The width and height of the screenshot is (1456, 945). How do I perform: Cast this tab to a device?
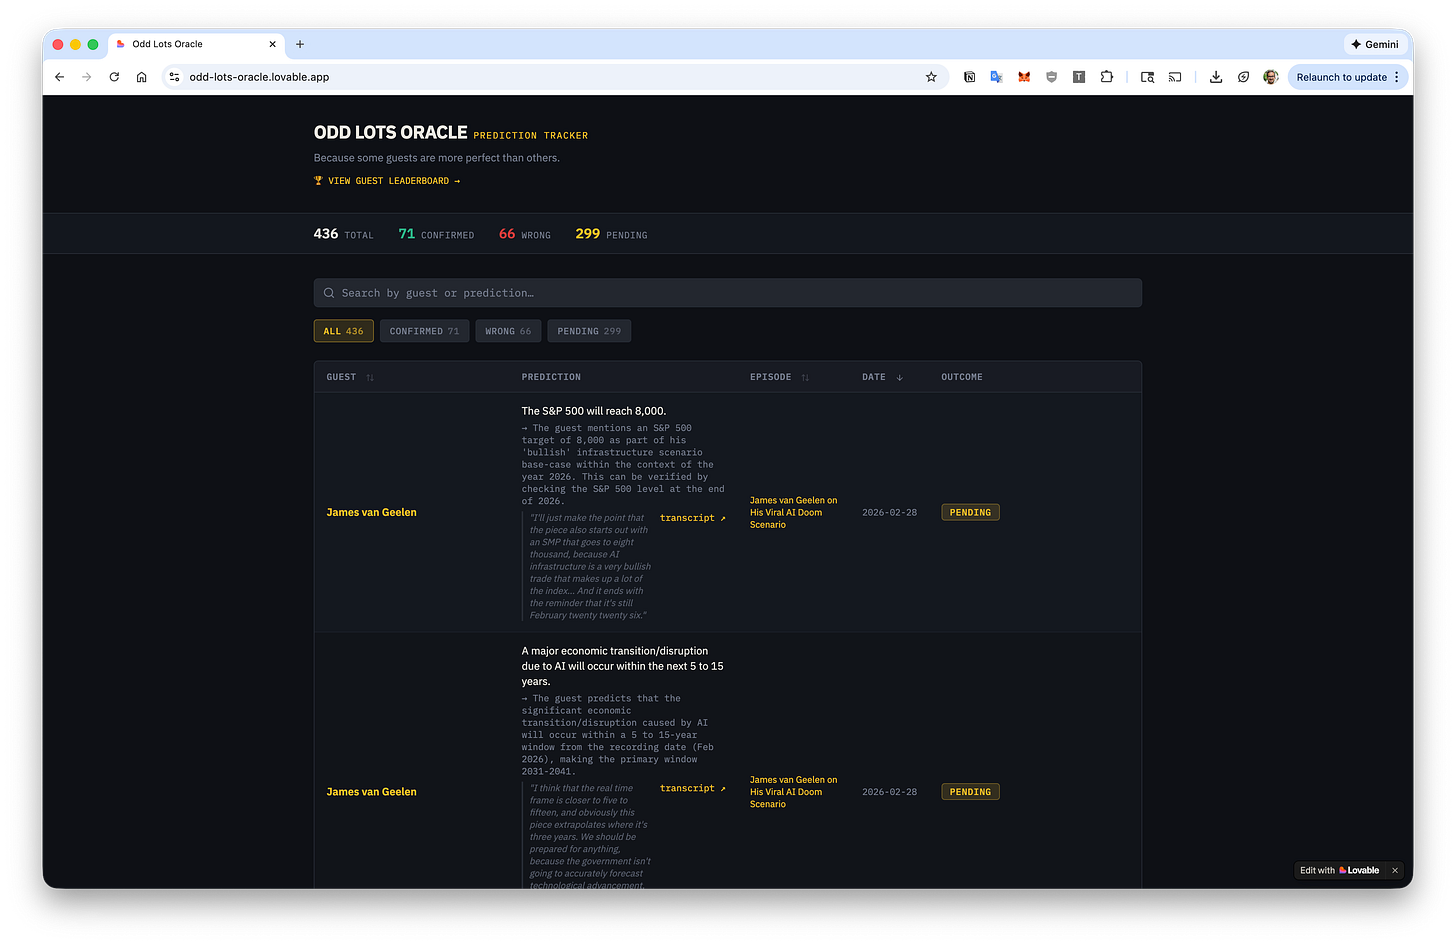pyautogui.click(x=1175, y=77)
